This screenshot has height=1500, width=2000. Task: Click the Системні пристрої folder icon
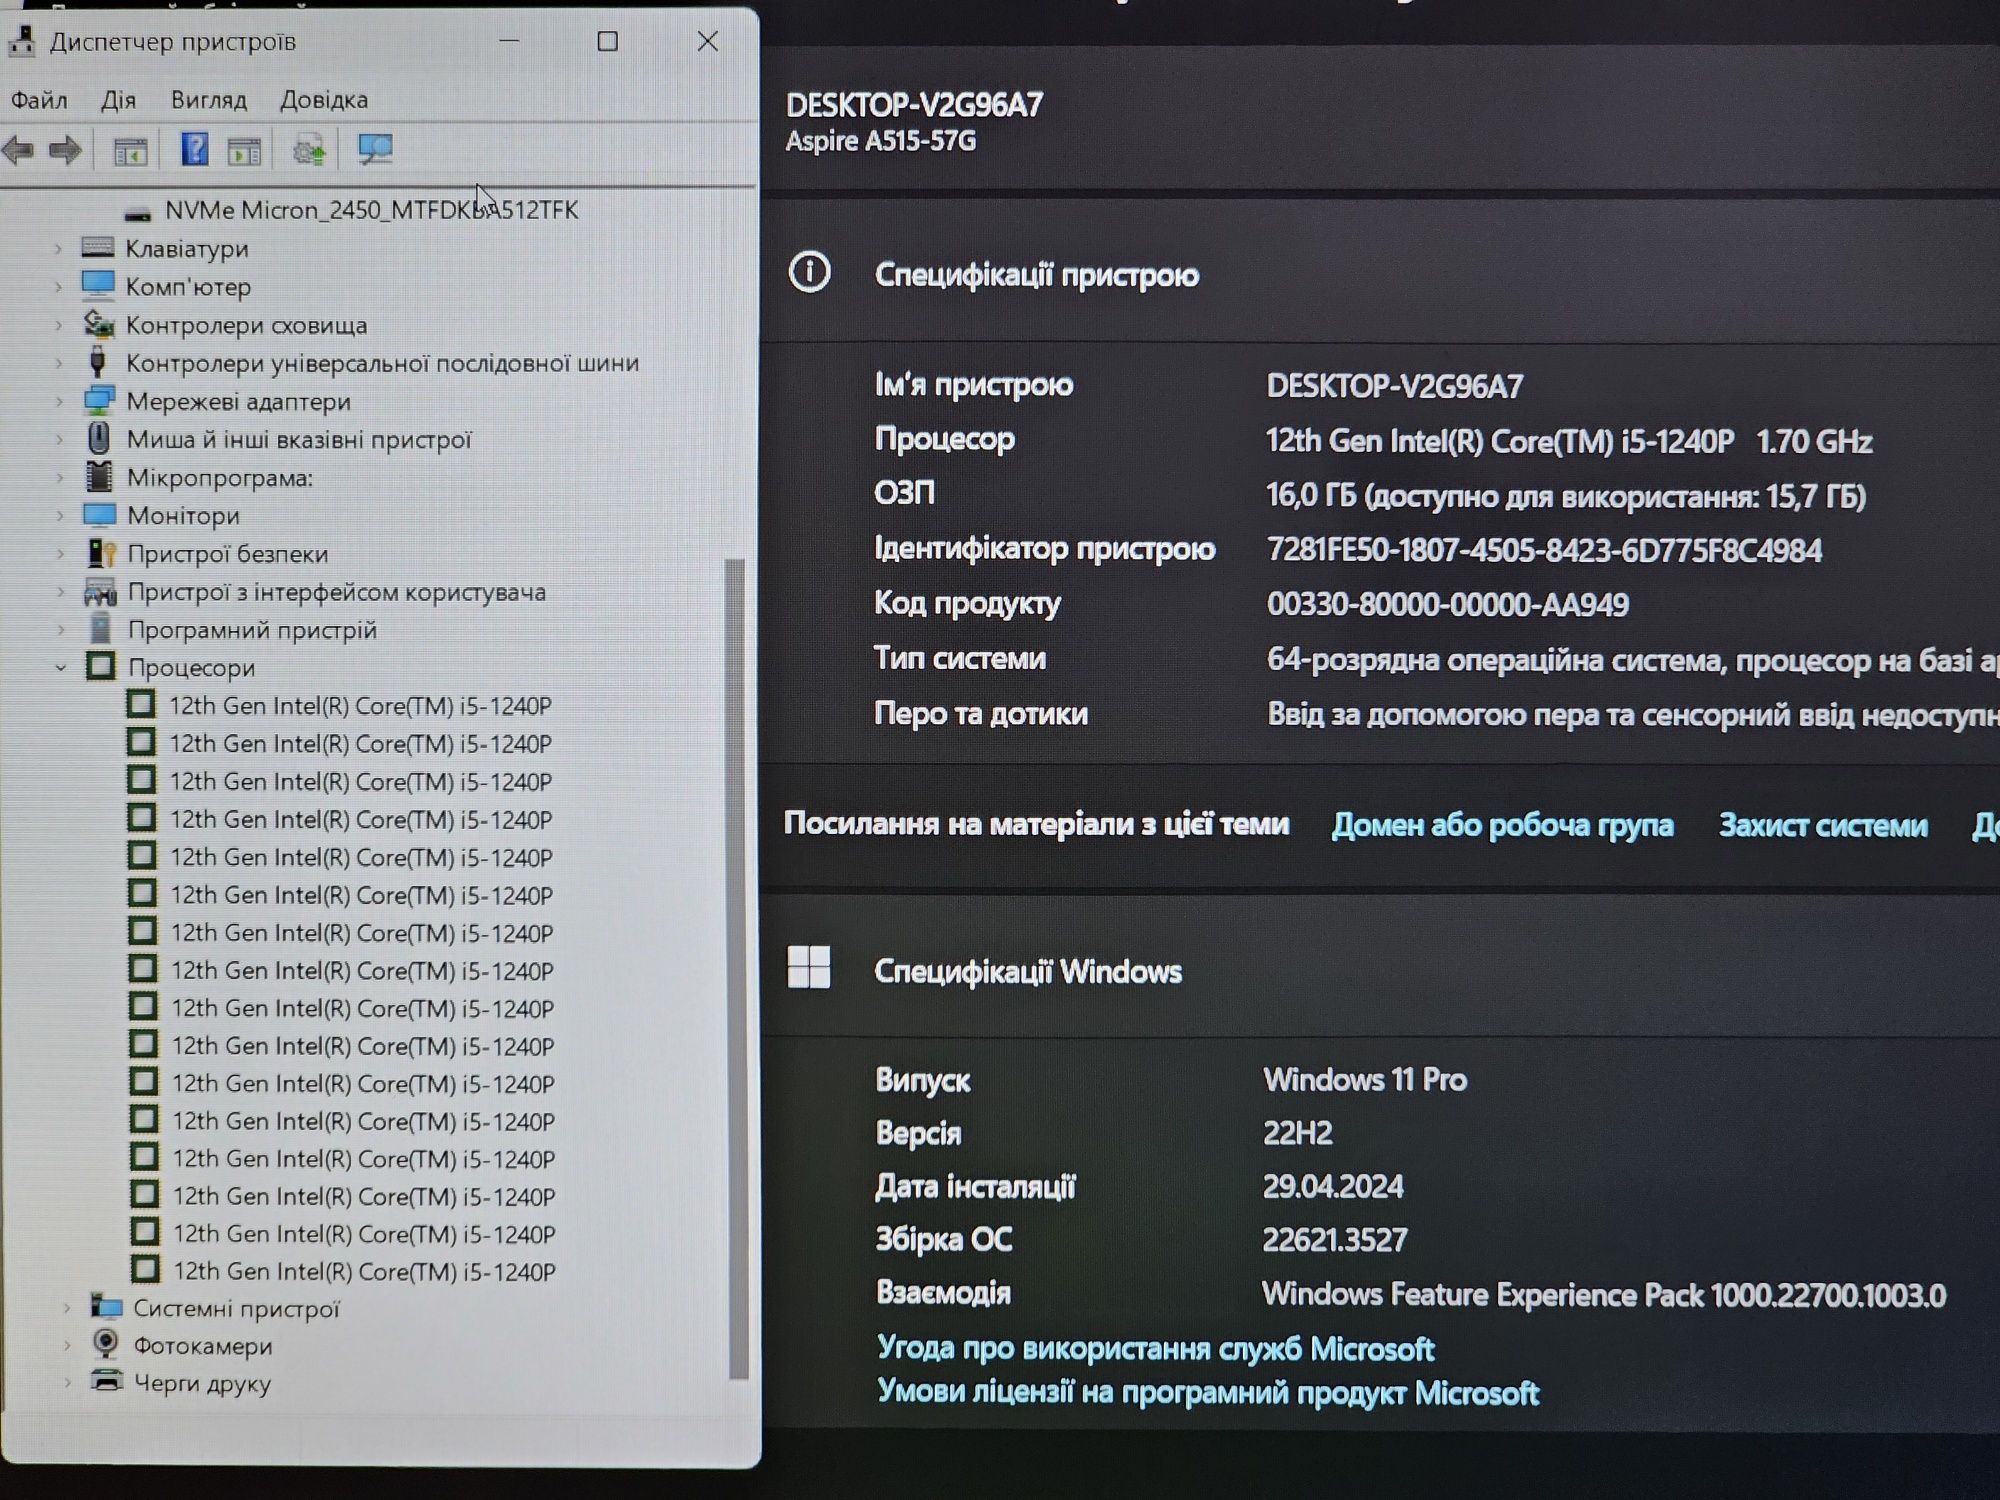106,1306
